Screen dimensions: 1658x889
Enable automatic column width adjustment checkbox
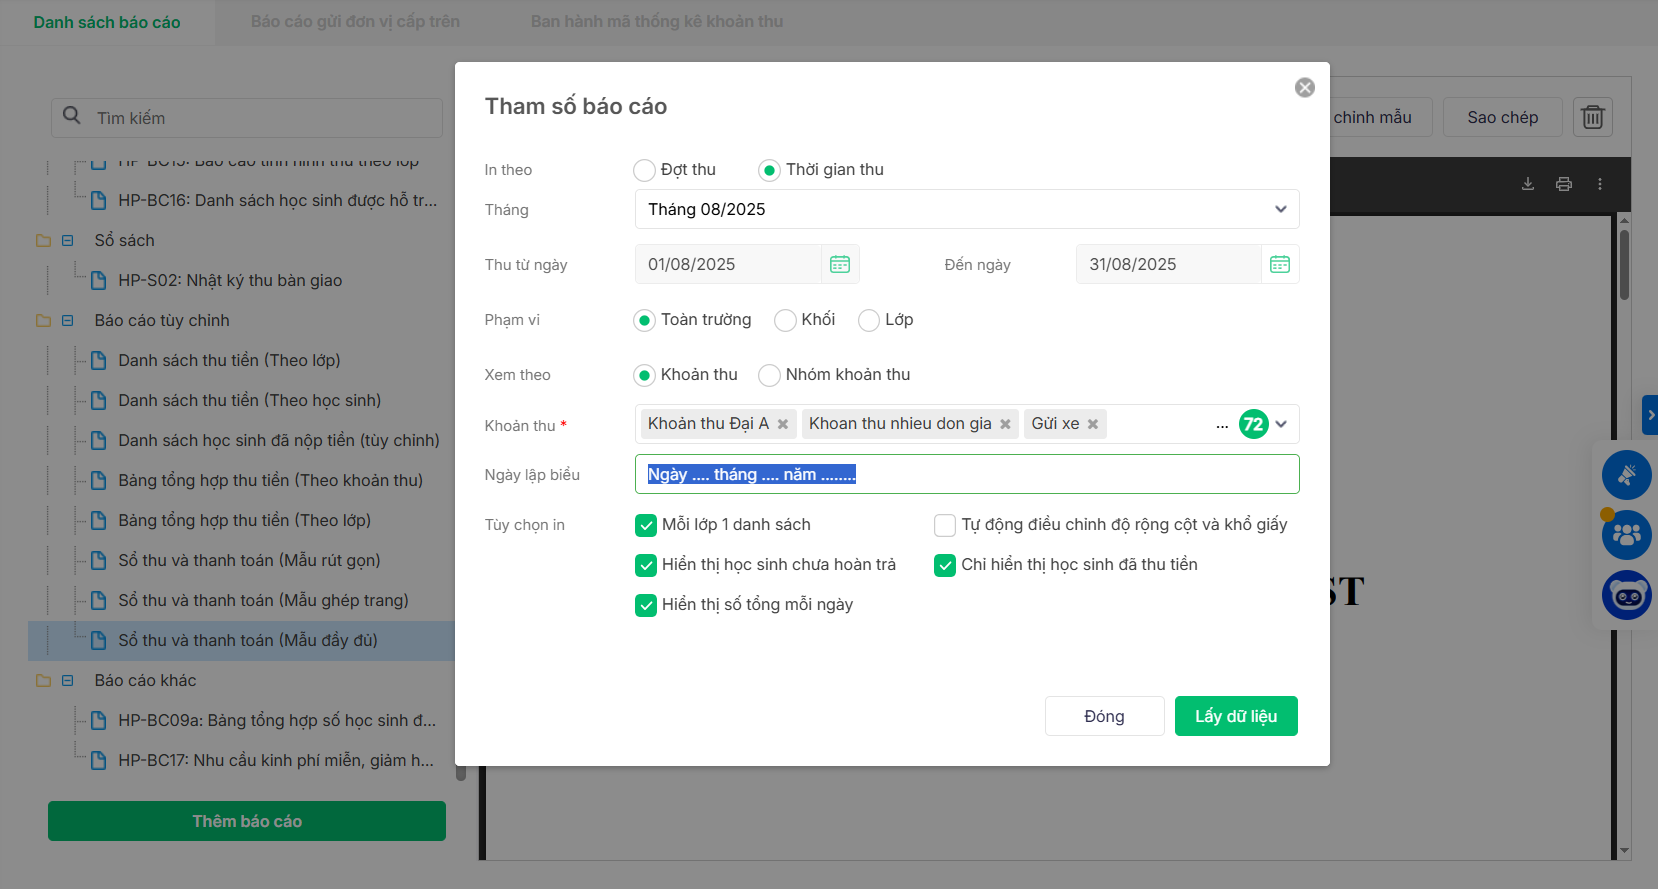[x=945, y=525]
